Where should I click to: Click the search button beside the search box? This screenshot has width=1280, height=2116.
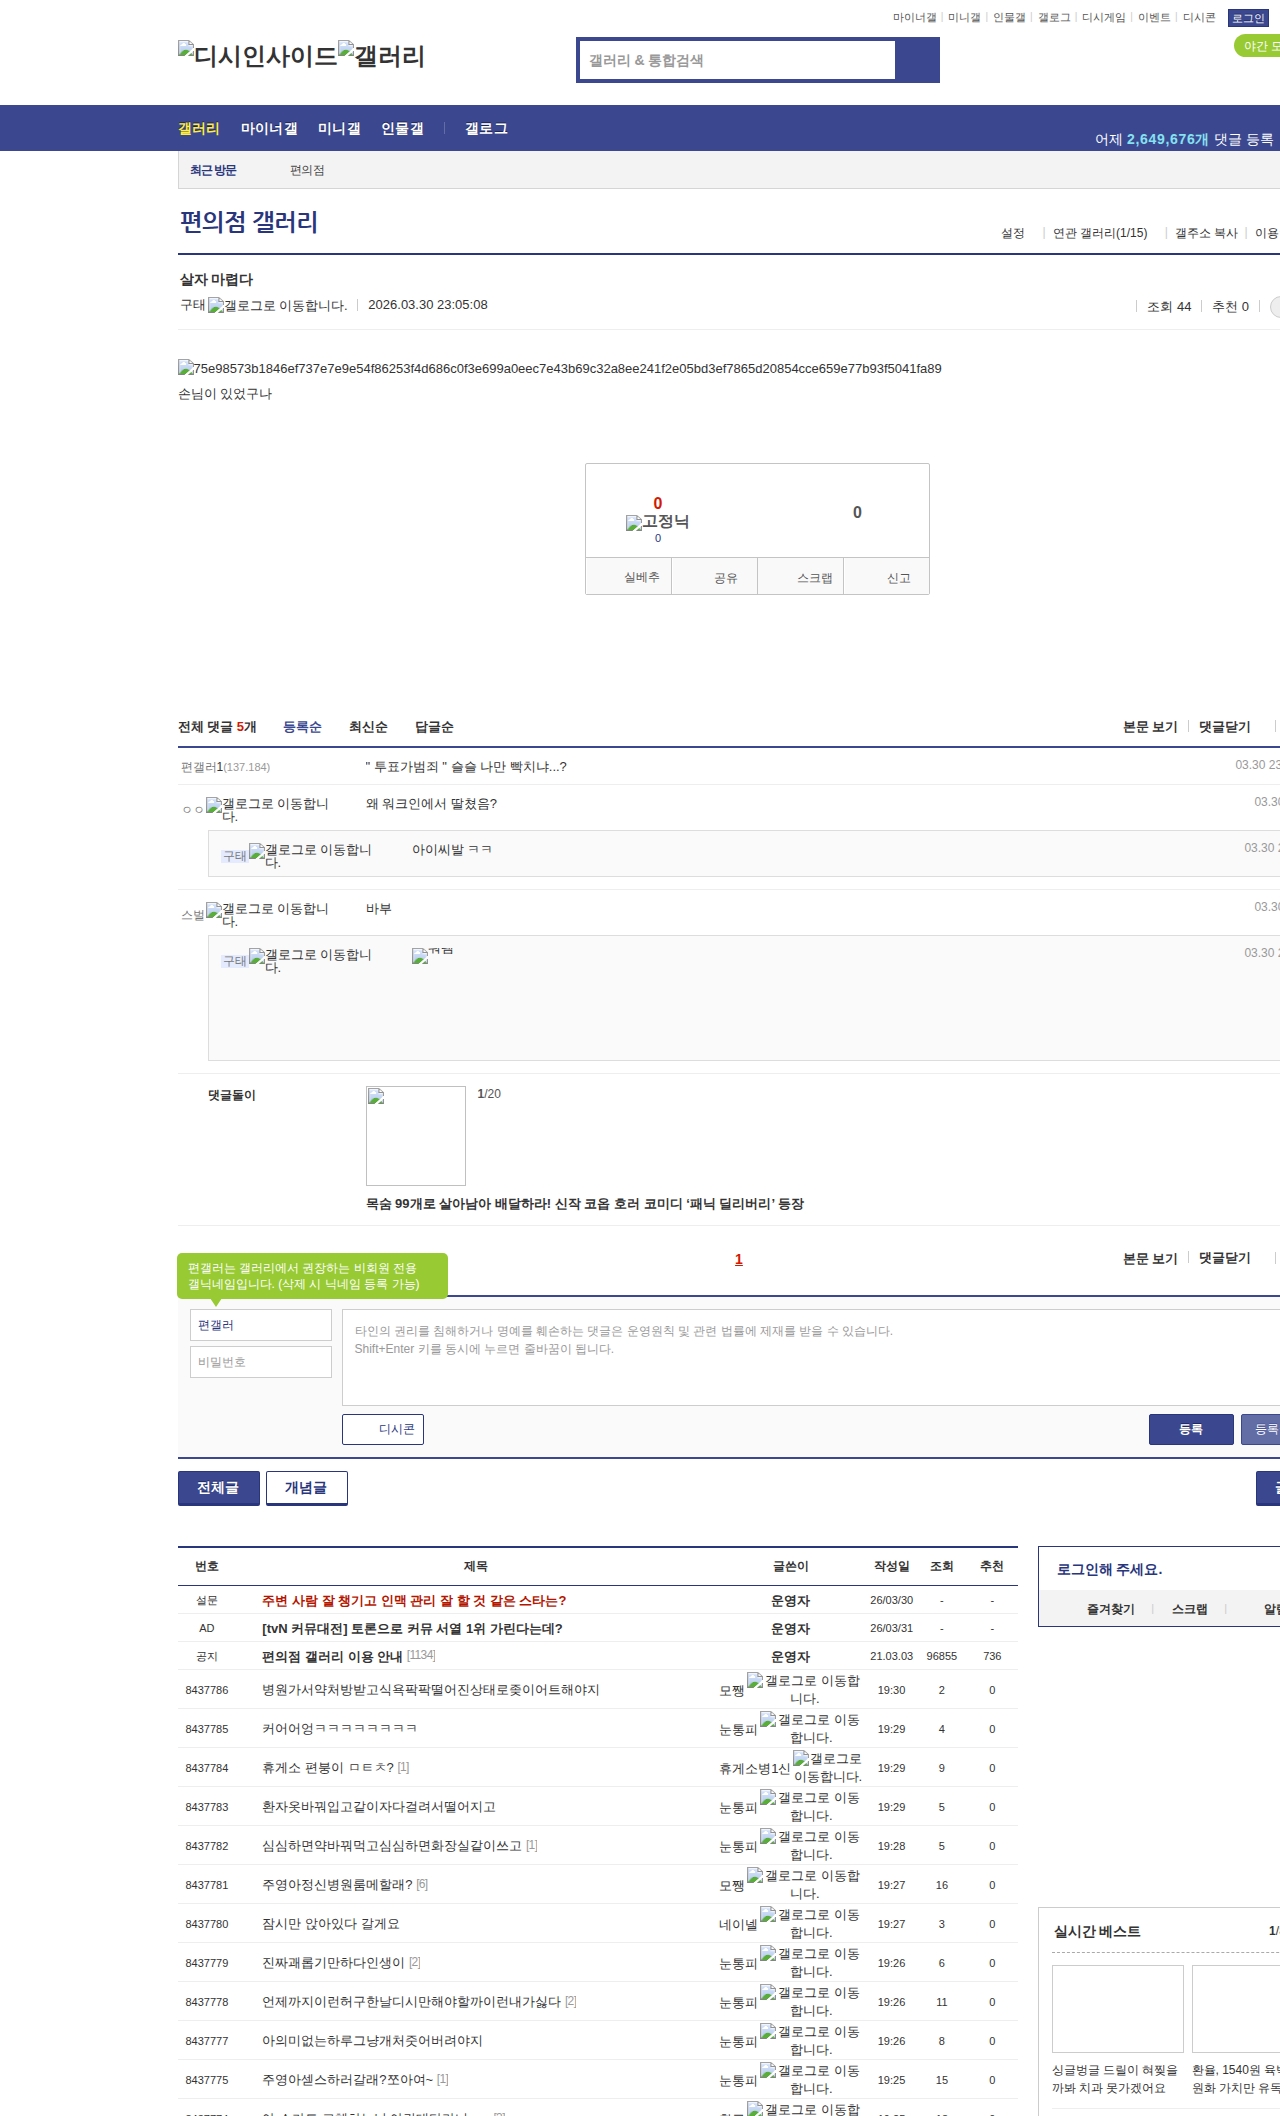point(917,60)
